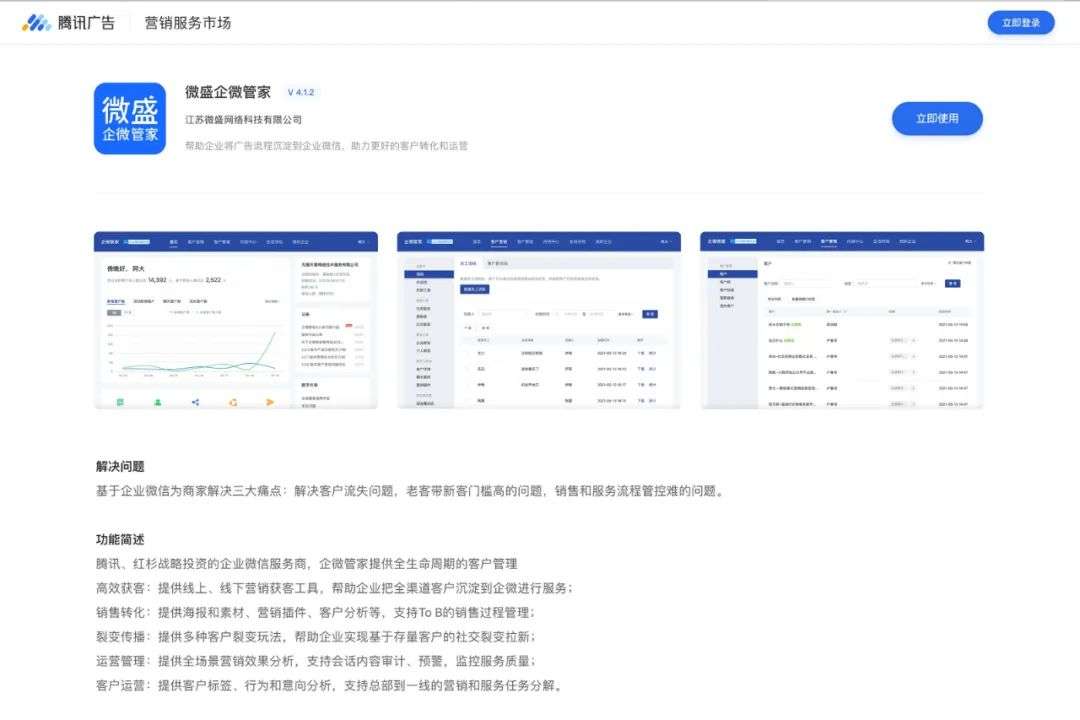1080x720 pixels.
Task: Click the 解决问题 heading
Action: (120, 466)
